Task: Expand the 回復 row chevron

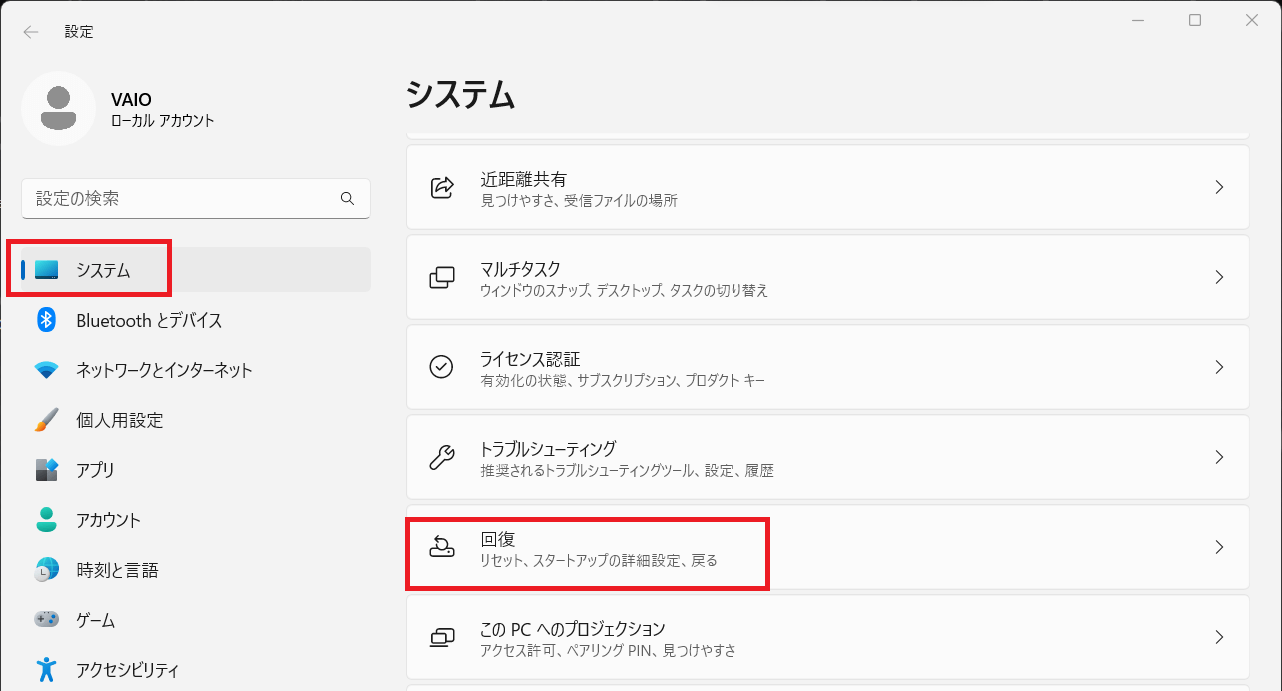Action: coord(1219,547)
